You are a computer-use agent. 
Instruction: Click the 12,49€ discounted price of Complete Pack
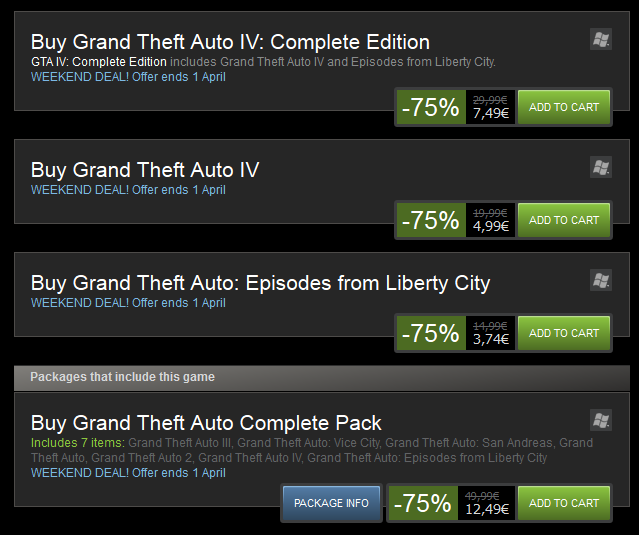[487, 509]
